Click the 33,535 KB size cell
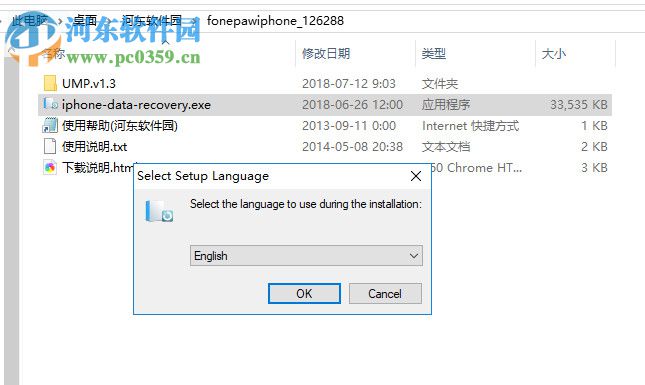This screenshot has width=645, height=385. tap(579, 104)
